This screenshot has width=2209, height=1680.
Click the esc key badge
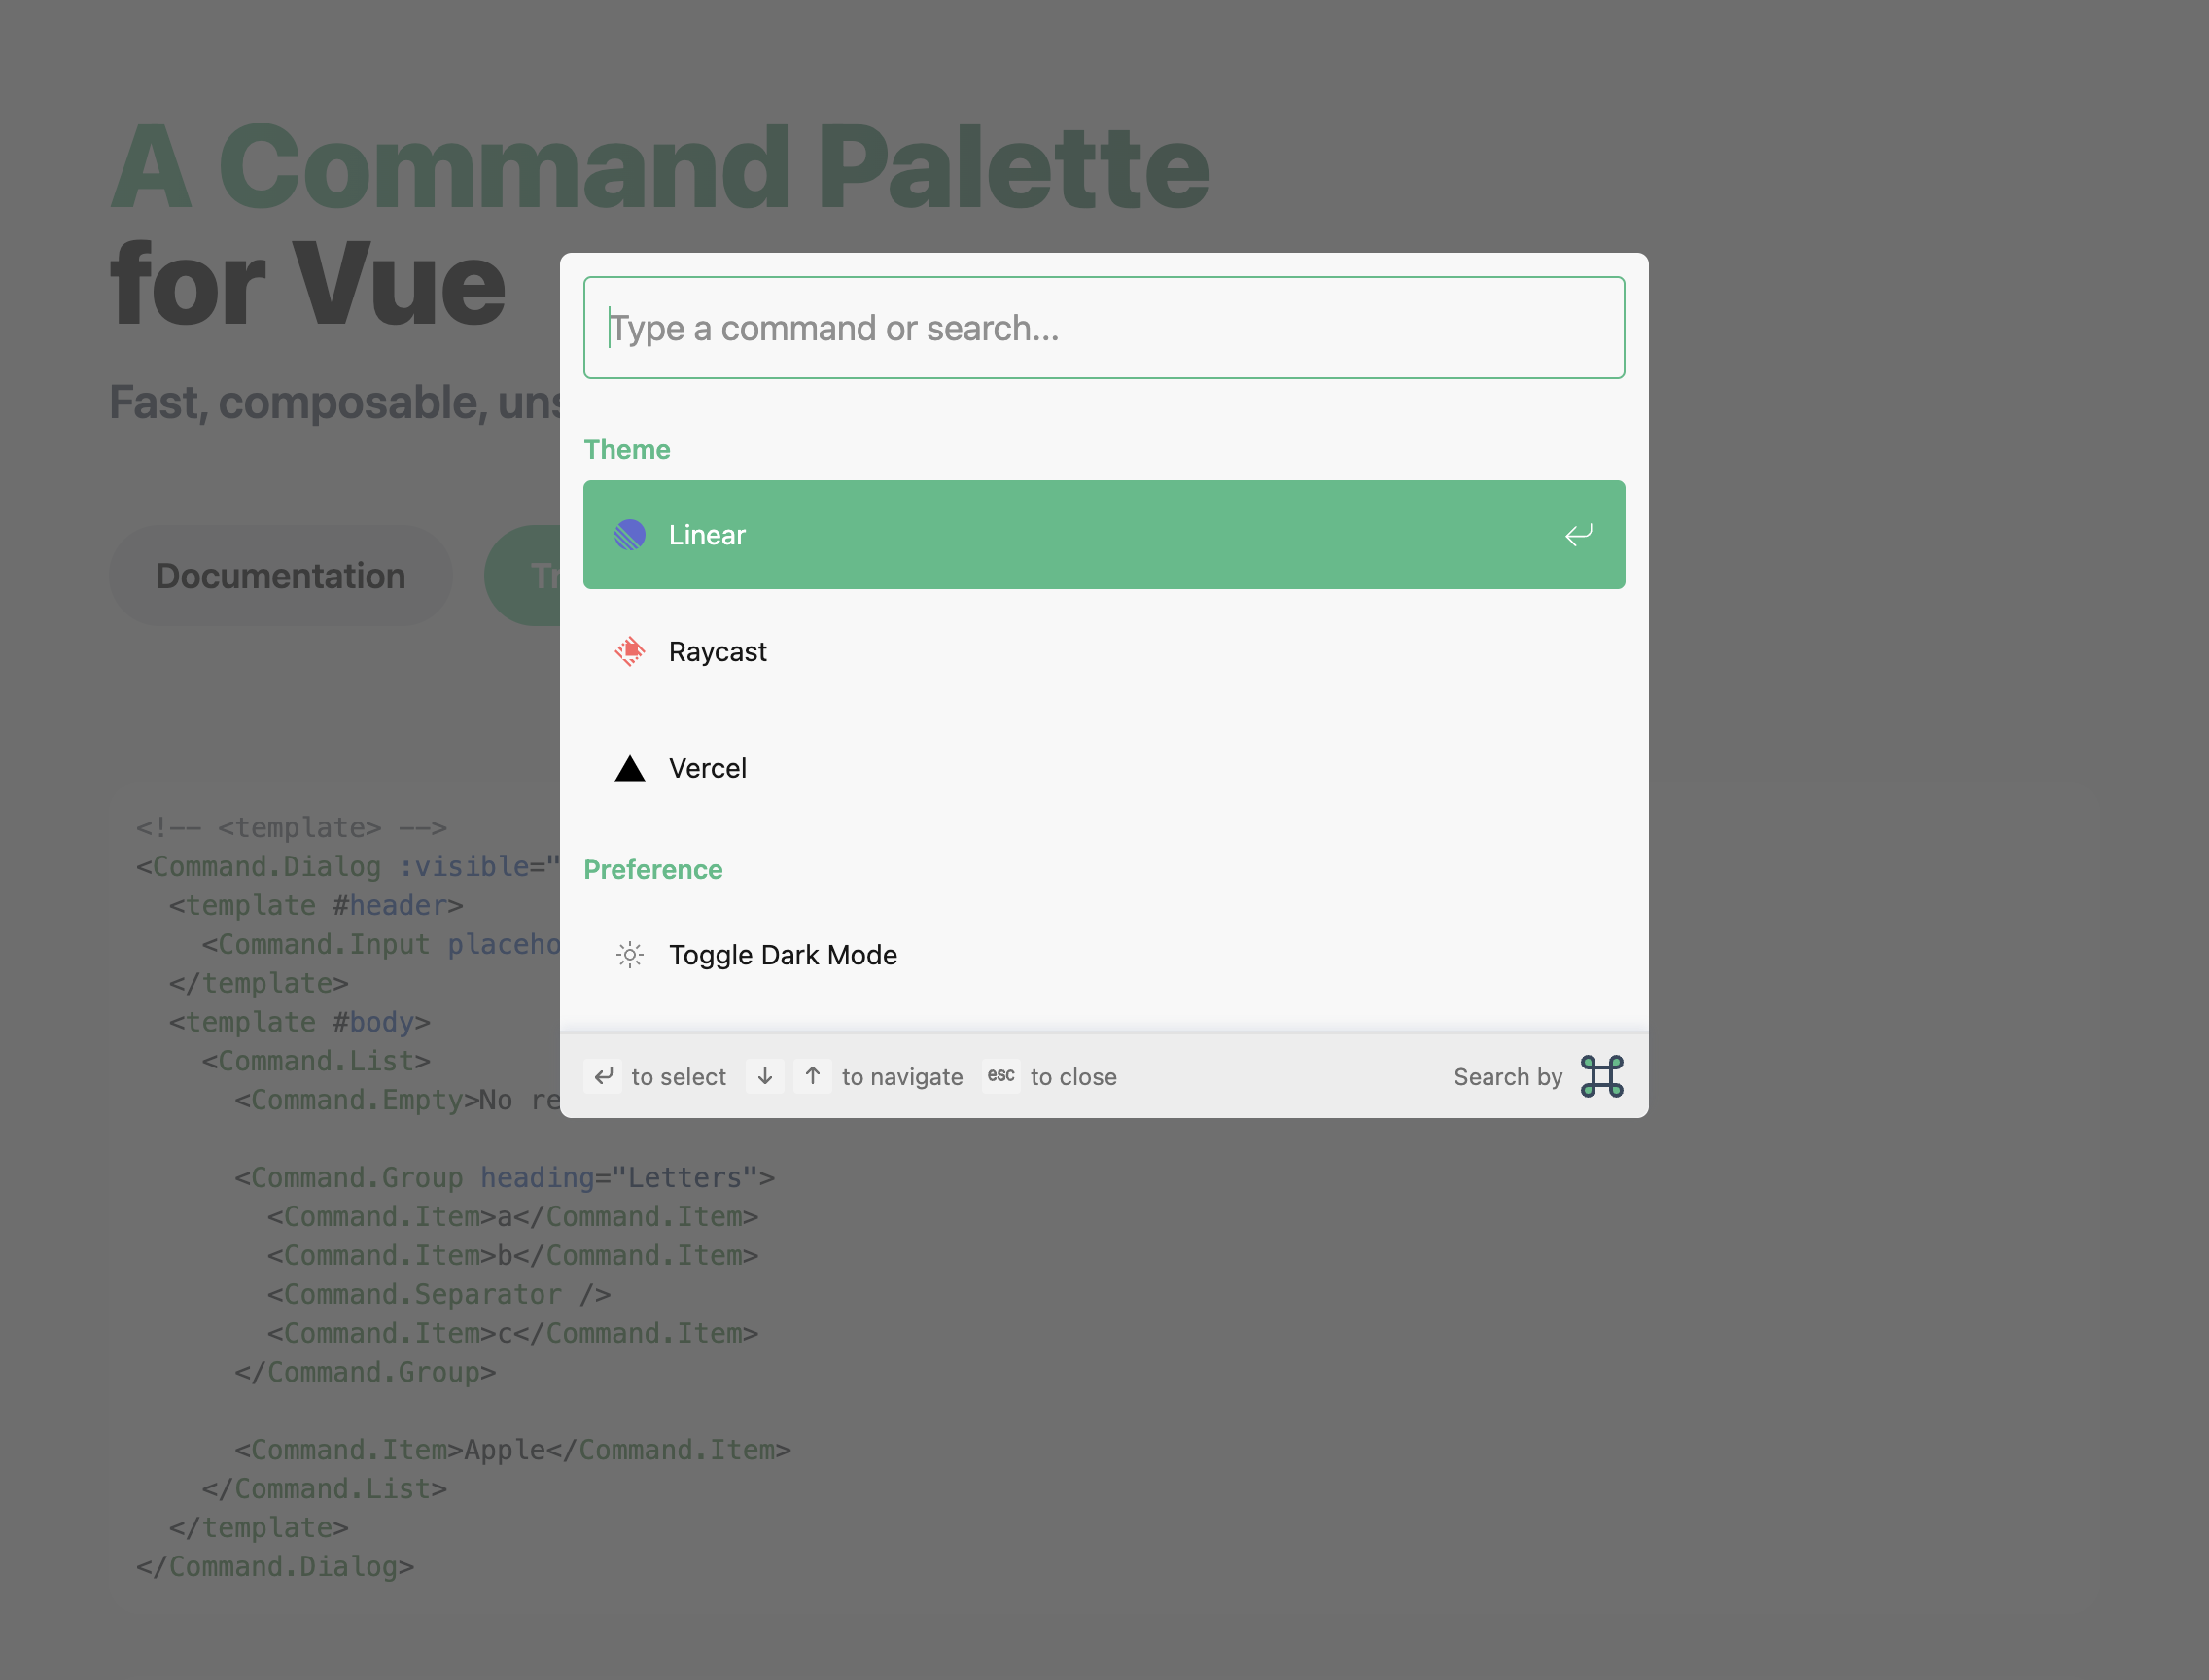pyautogui.click(x=1001, y=1076)
